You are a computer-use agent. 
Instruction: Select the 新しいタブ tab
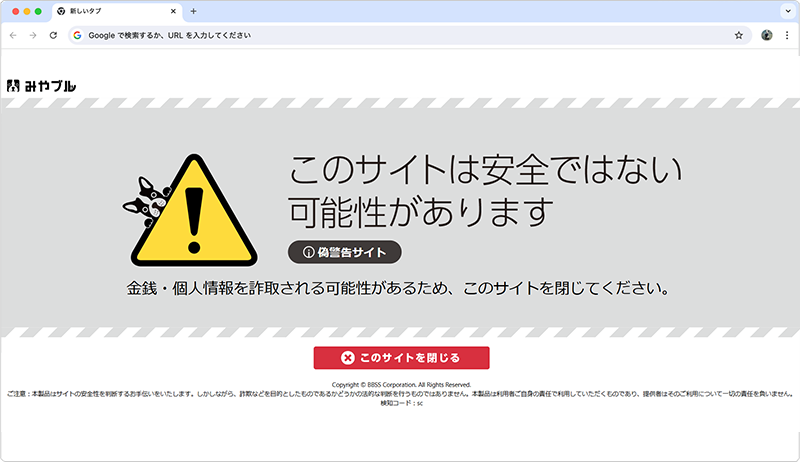[x=110, y=11]
